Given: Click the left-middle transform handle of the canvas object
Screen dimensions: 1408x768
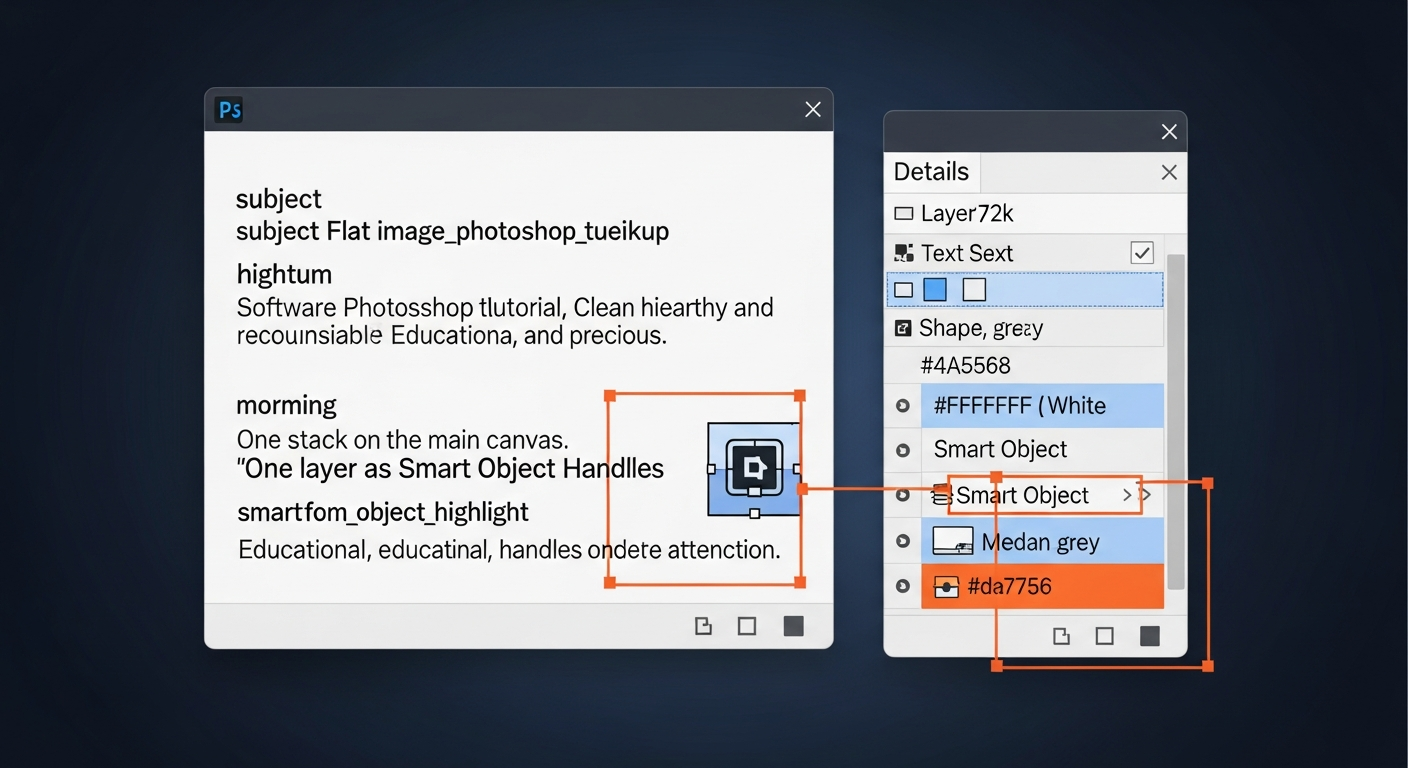Looking at the screenshot, I should coord(712,469).
